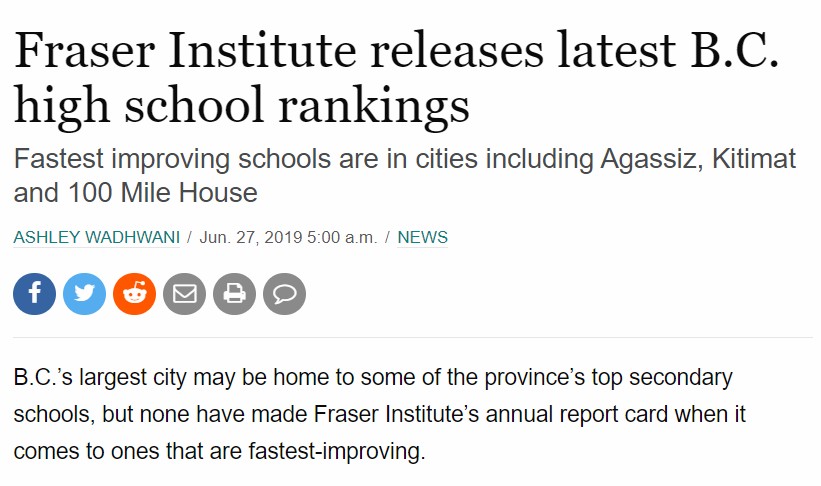
Task: Click the divider line below share icons
Action: pyautogui.click(x=413, y=338)
